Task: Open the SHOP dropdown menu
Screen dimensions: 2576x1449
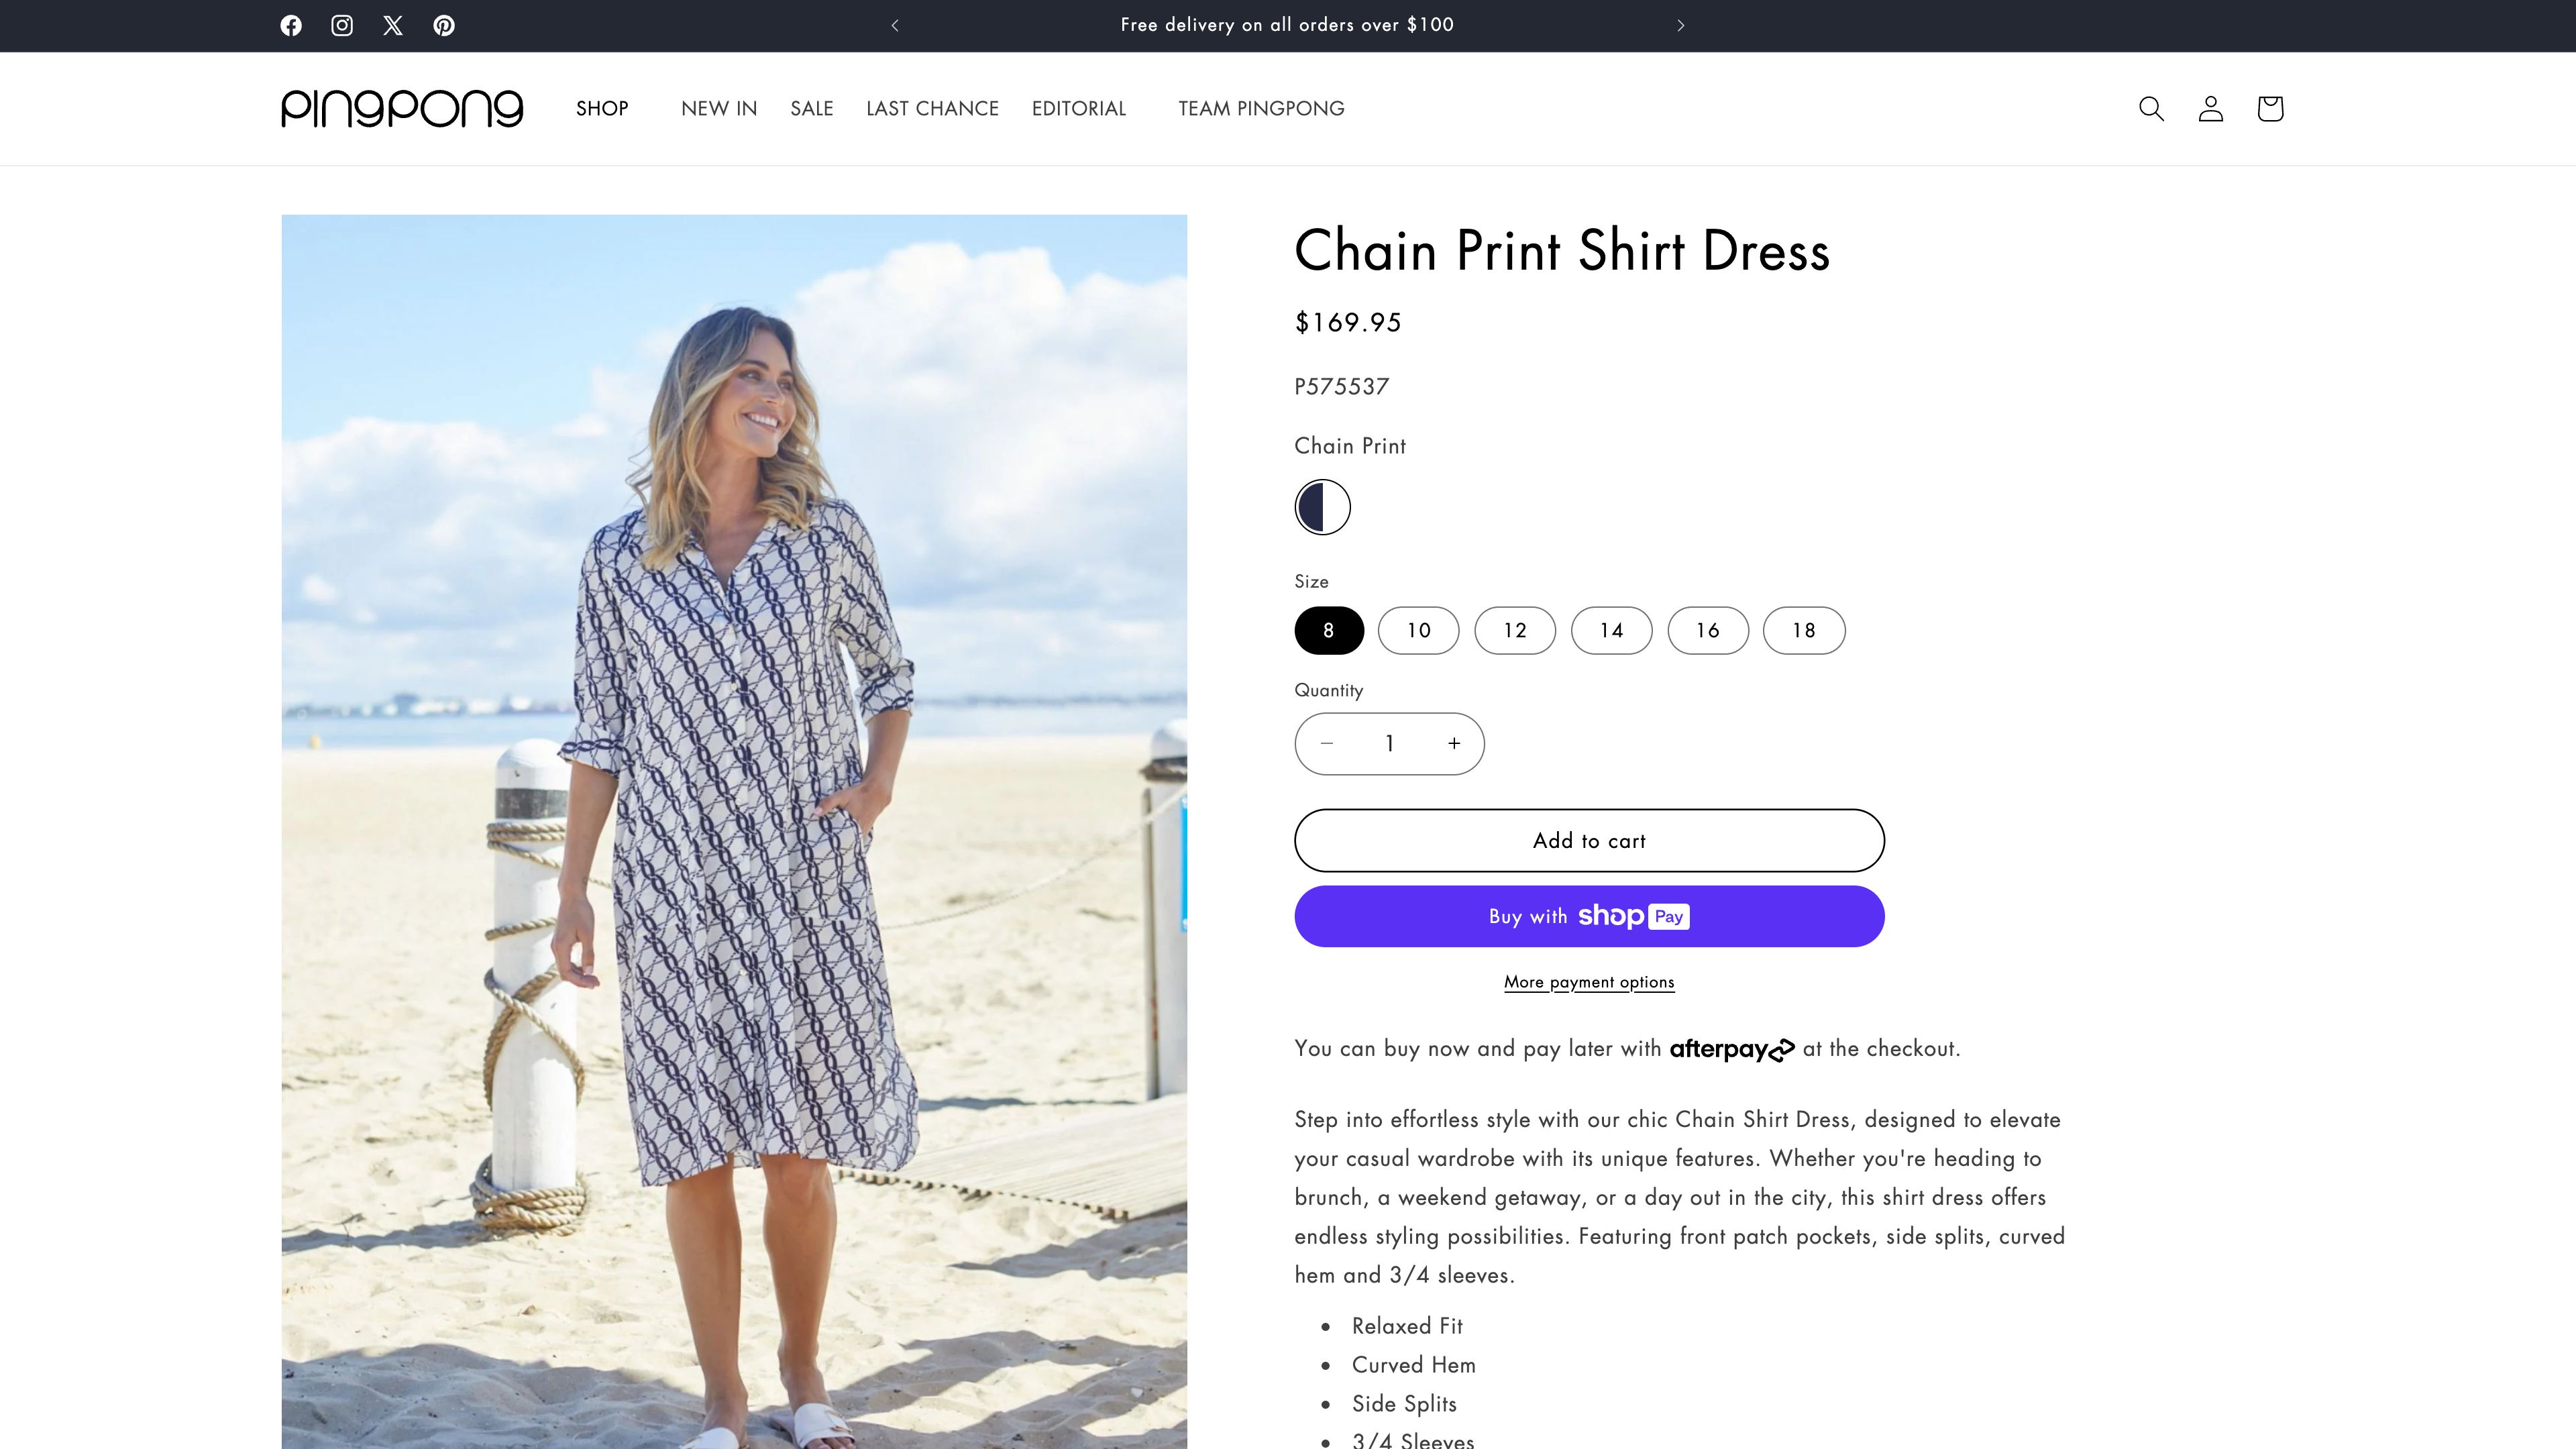Action: tap(602, 108)
